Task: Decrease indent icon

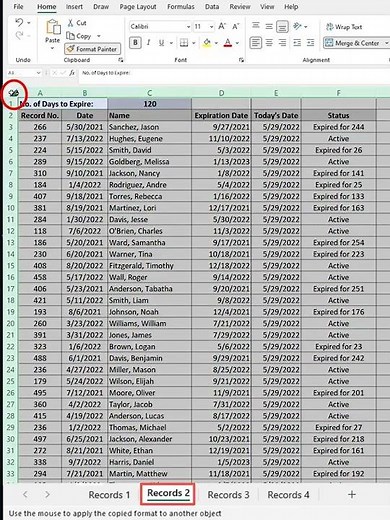Action: [x=297, y=43]
